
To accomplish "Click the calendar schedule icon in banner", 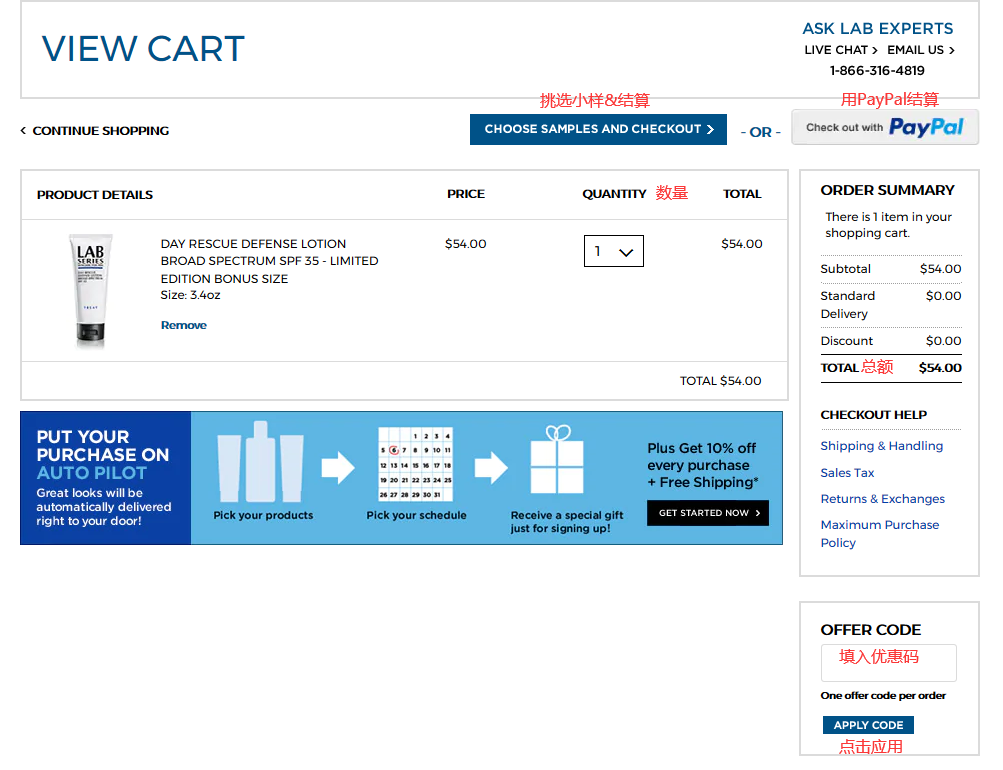I will click(x=415, y=465).
